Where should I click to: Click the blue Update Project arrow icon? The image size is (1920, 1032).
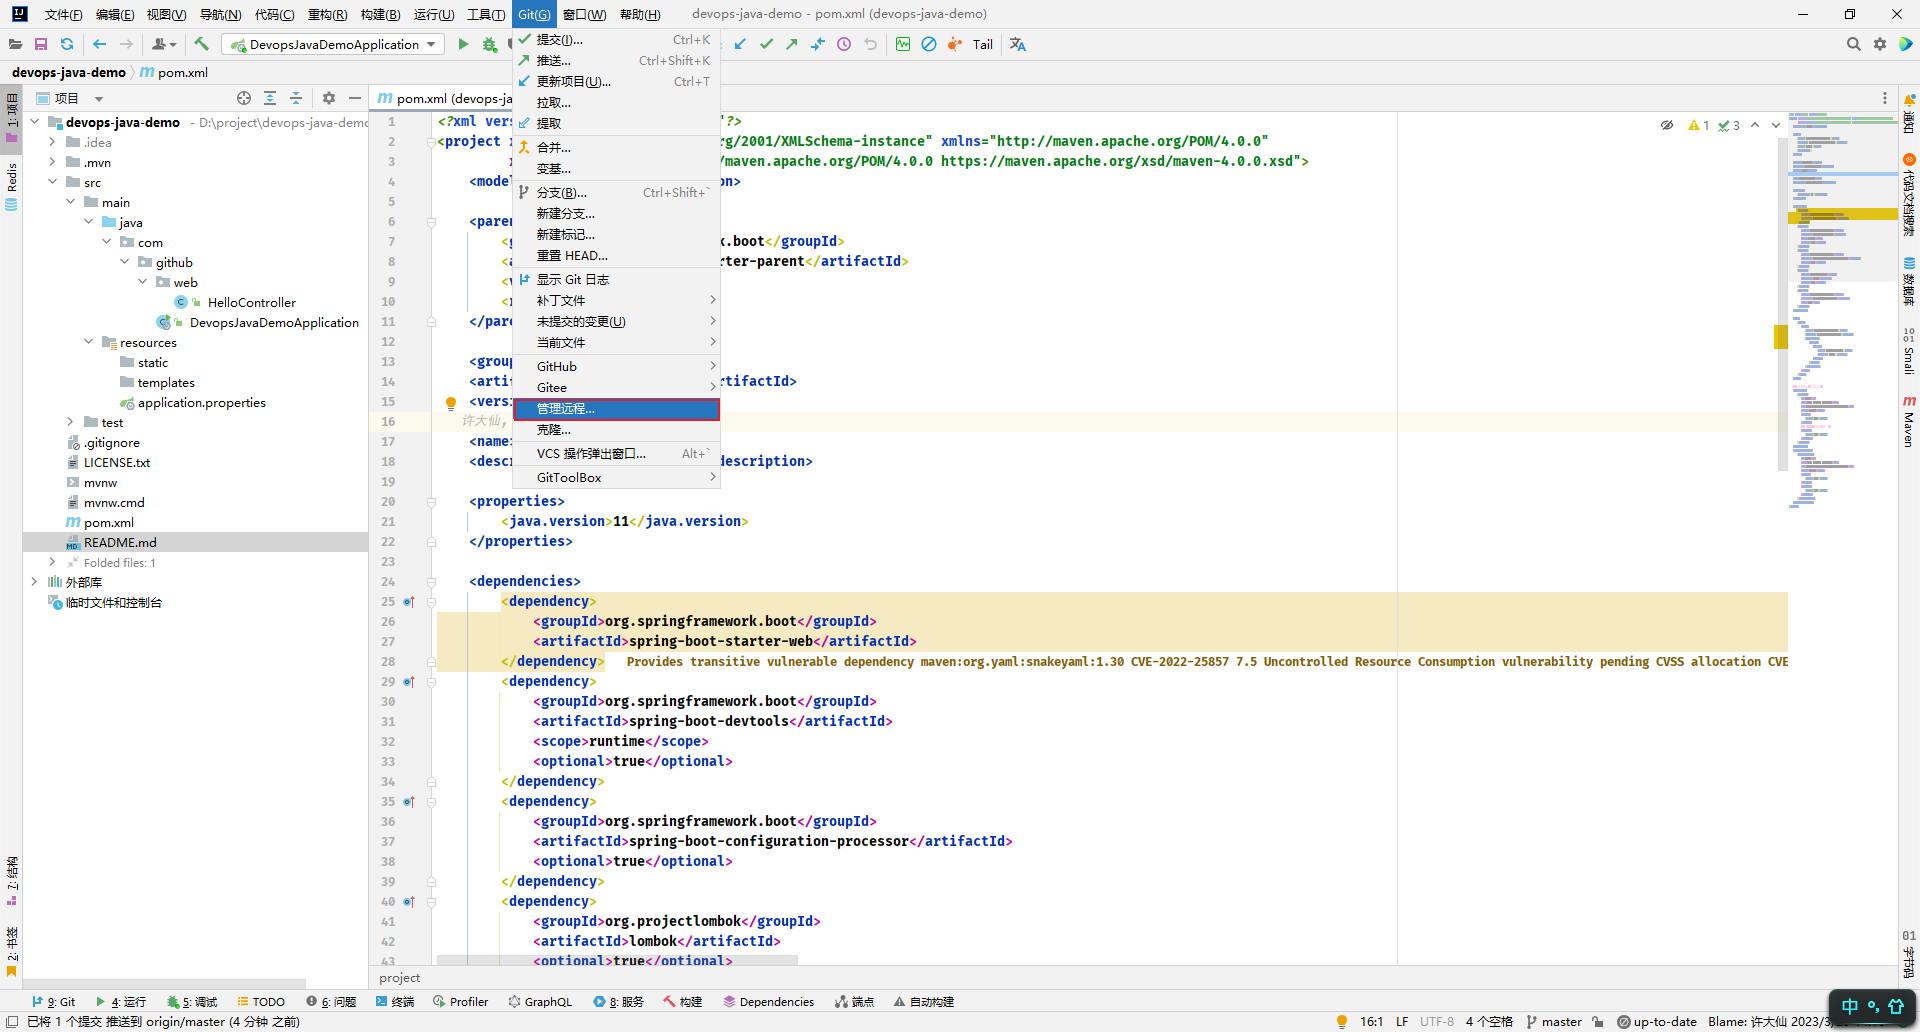coord(740,44)
